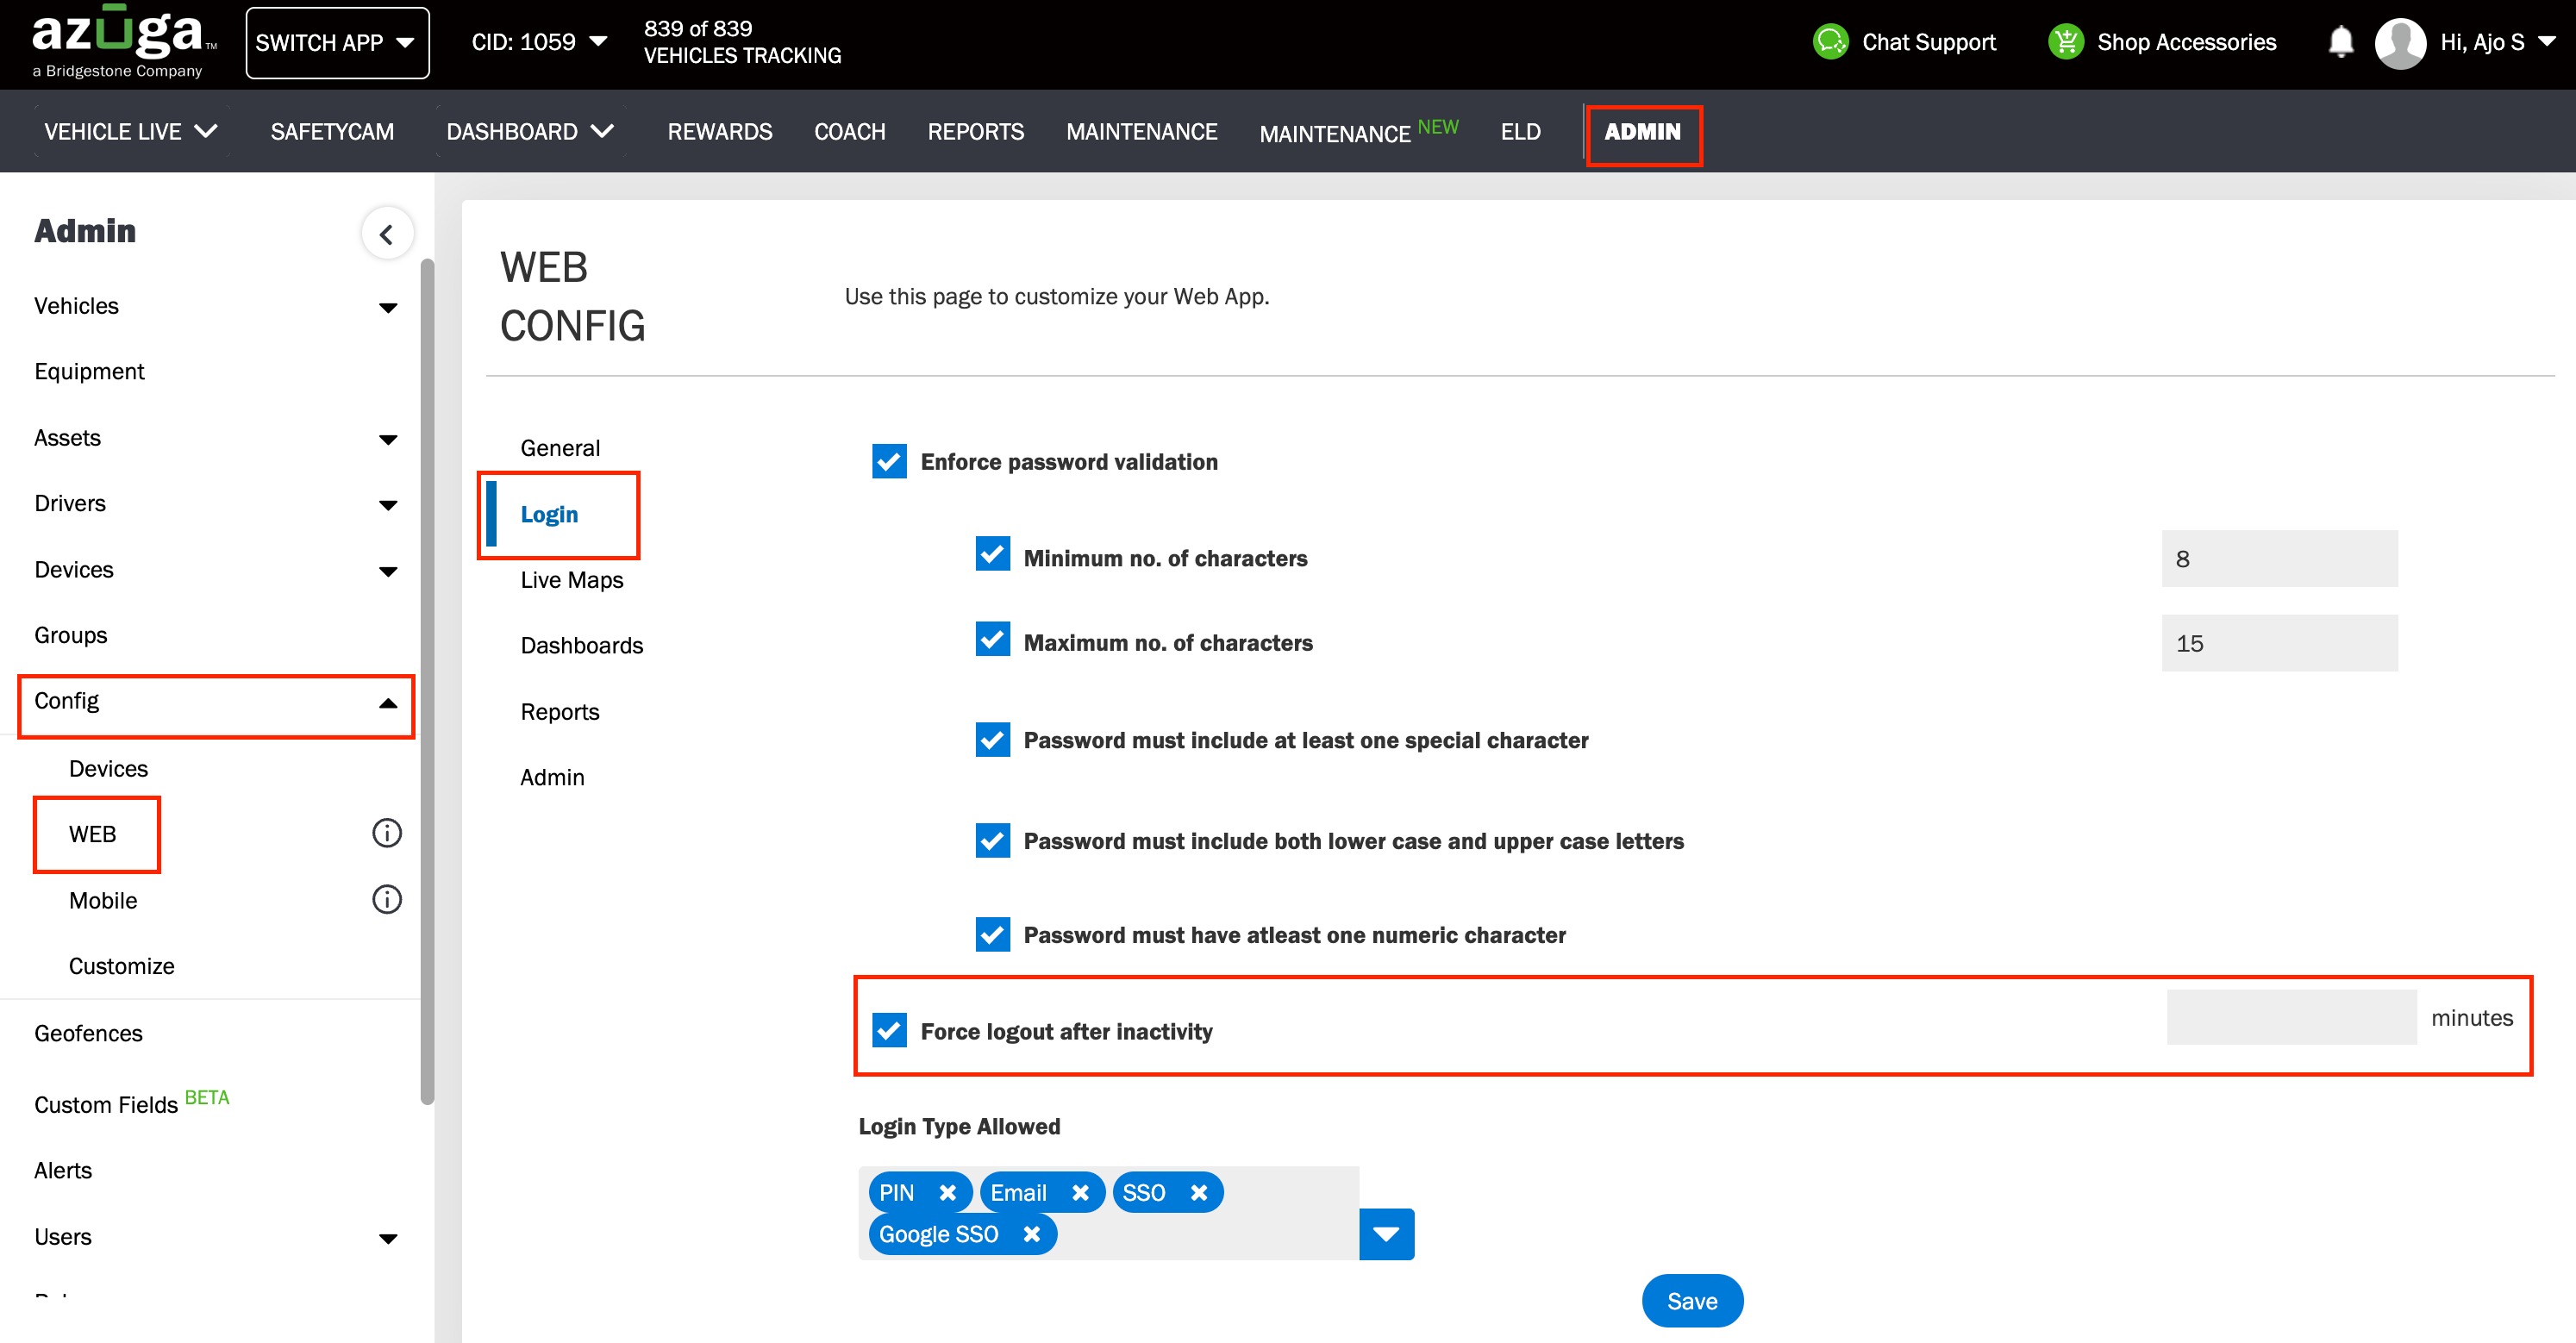Toggle Enforce password validation checkbox
This screenshot has width=2576, height=1343.
coord(889,461)
